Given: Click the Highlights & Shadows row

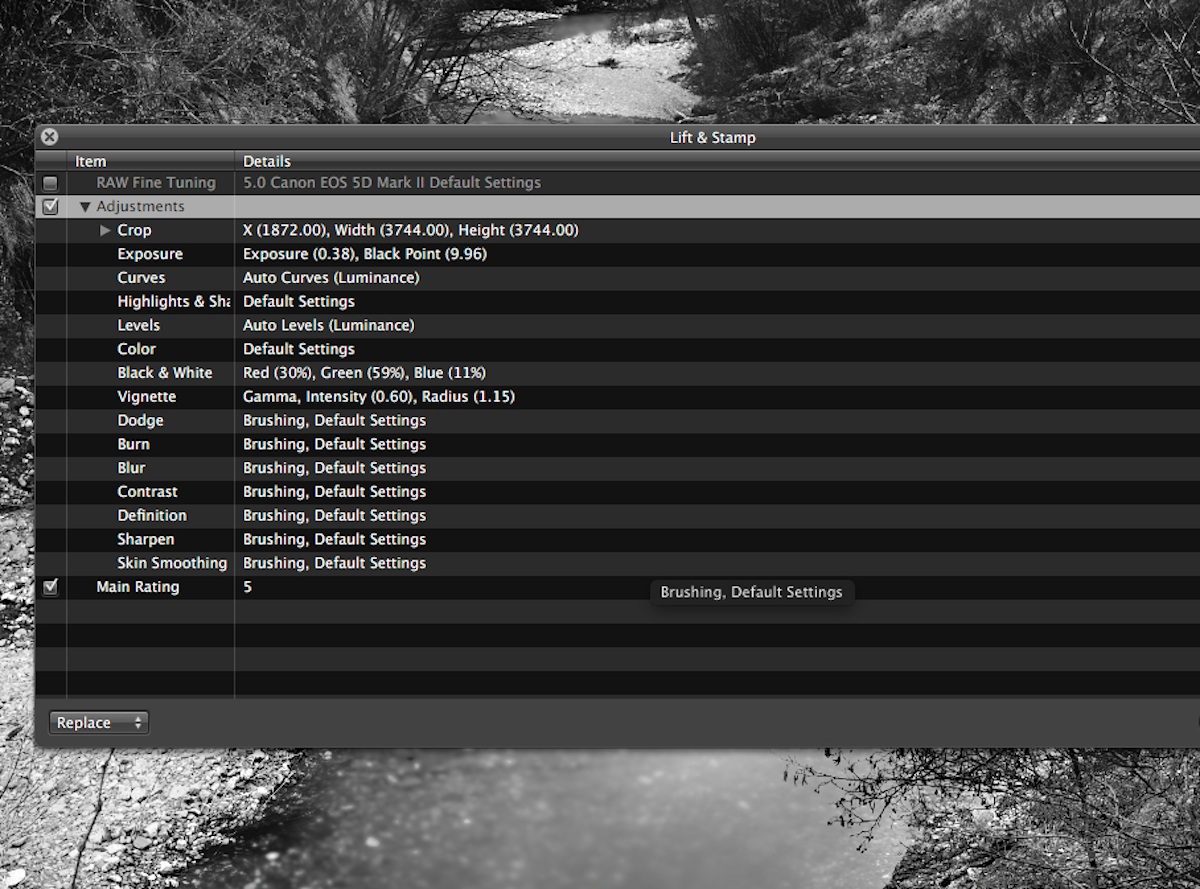Looking at the screenshot, I should (173, 302).
